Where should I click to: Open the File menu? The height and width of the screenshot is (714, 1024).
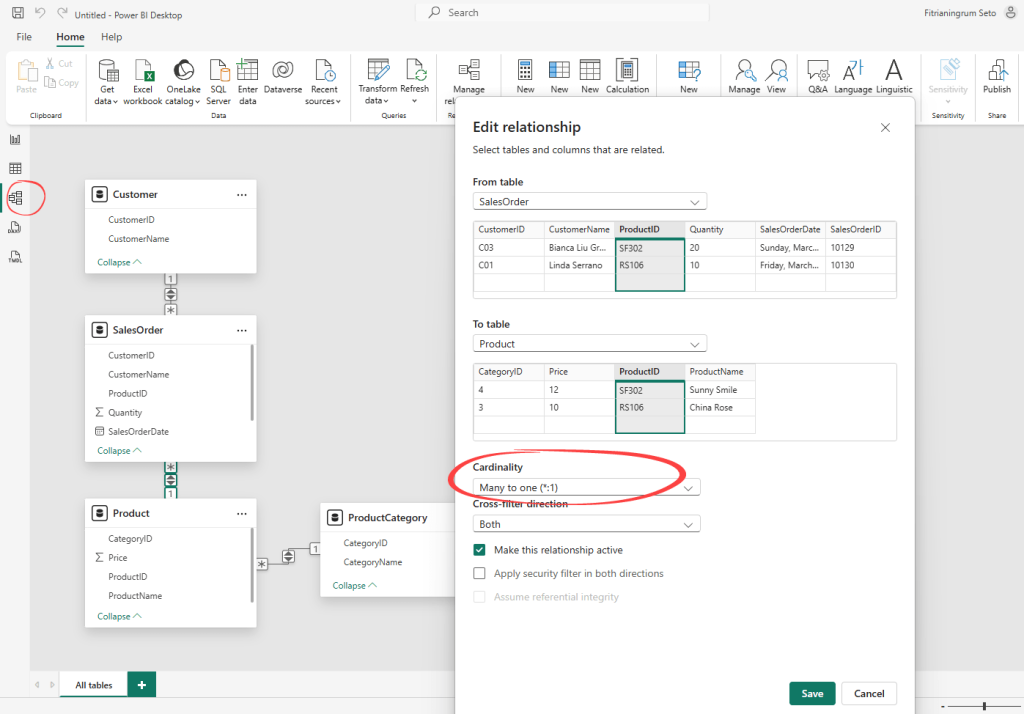[x=23, y=37]
